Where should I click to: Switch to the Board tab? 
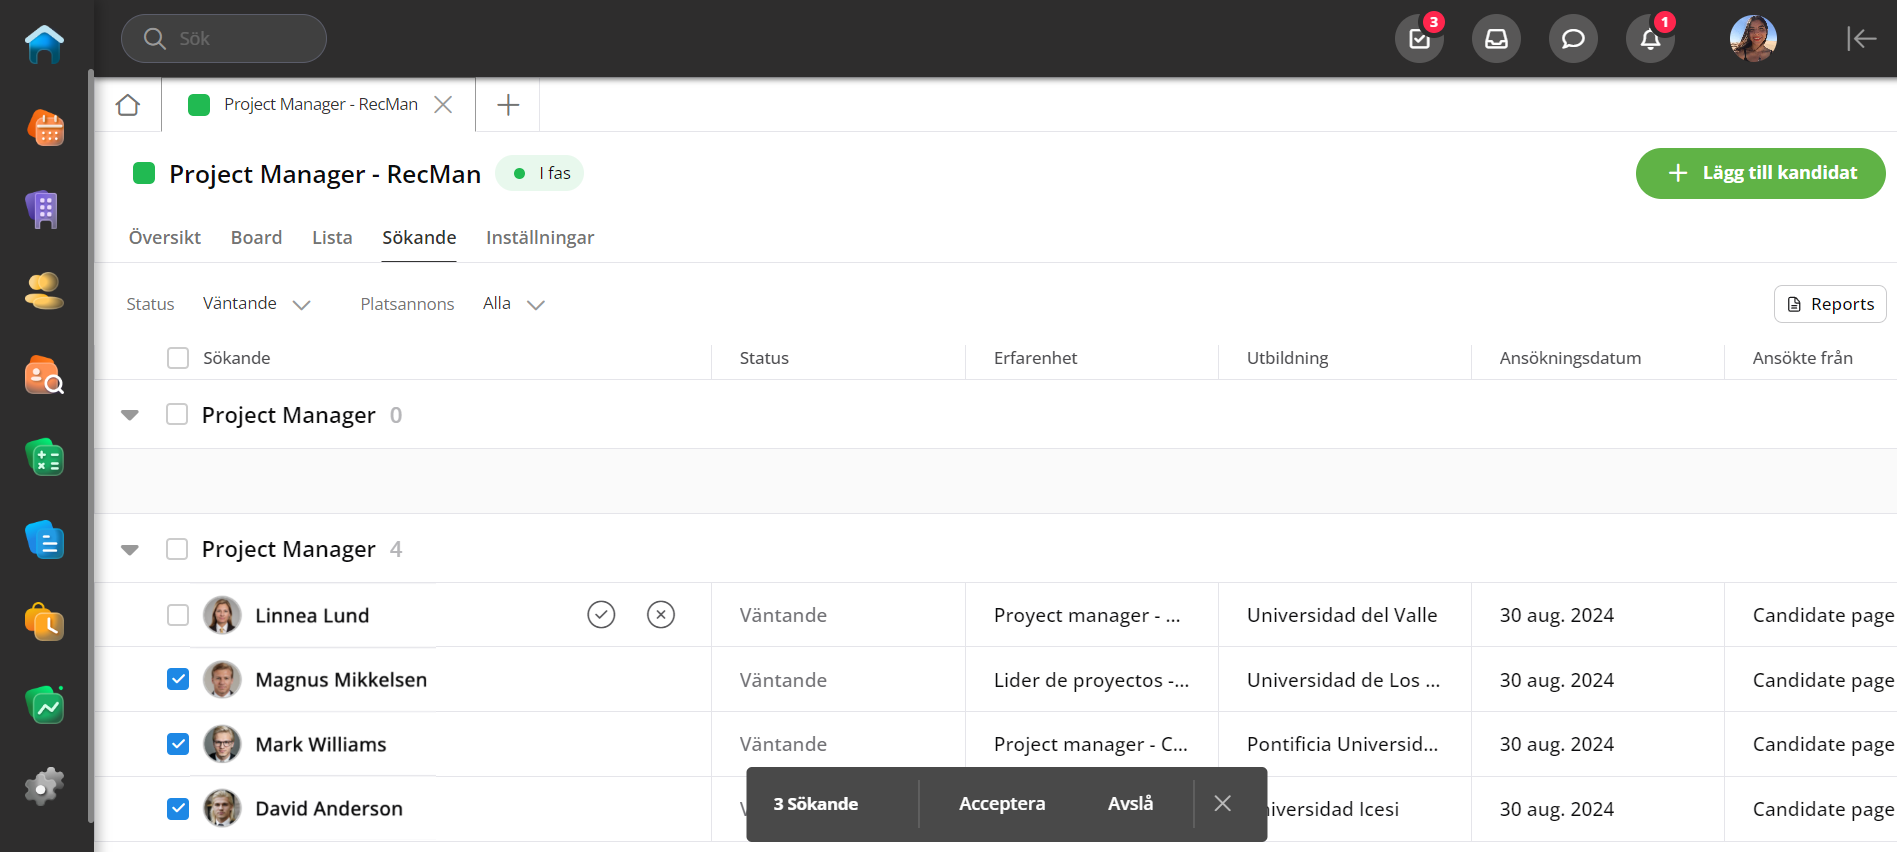[256, 237]
